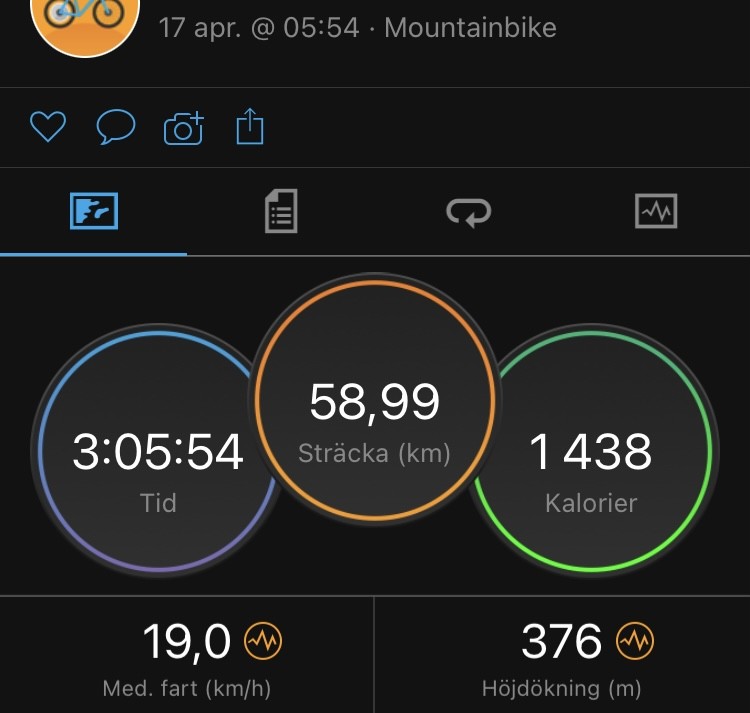The image size is (750, 713).
Task: Add photo with camera plus icon
Action: coord(183,128)
